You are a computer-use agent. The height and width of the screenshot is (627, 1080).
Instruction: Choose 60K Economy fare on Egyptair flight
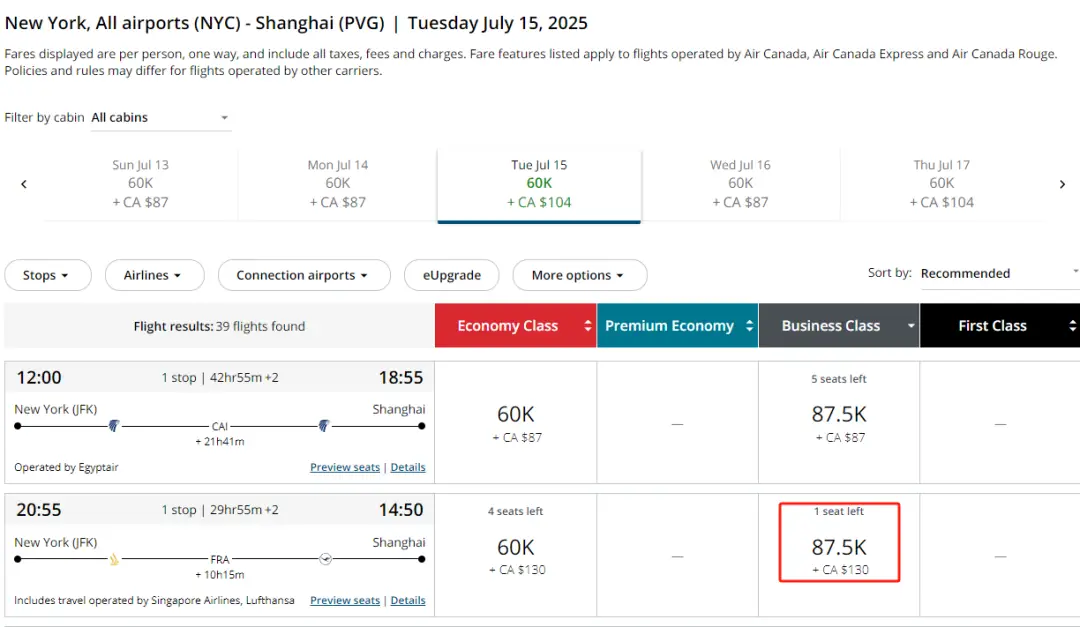(x=516, y=421)
